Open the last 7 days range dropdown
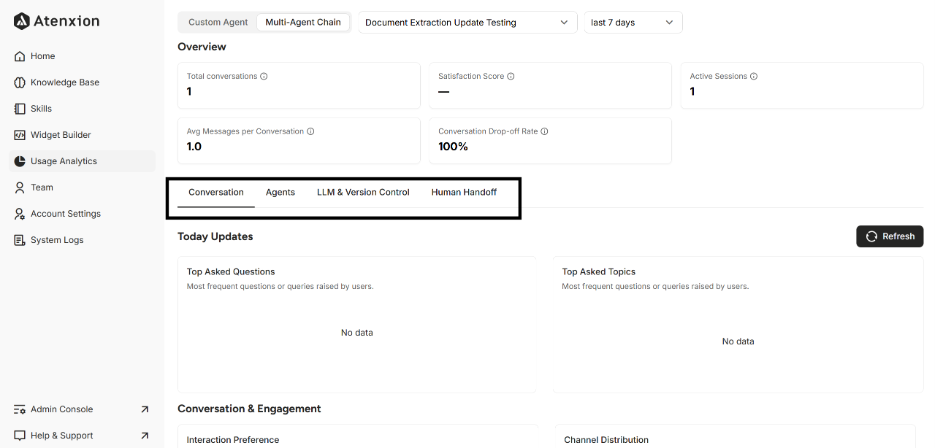Viewport: 936px width, 448px height. [x=633, y=23]
